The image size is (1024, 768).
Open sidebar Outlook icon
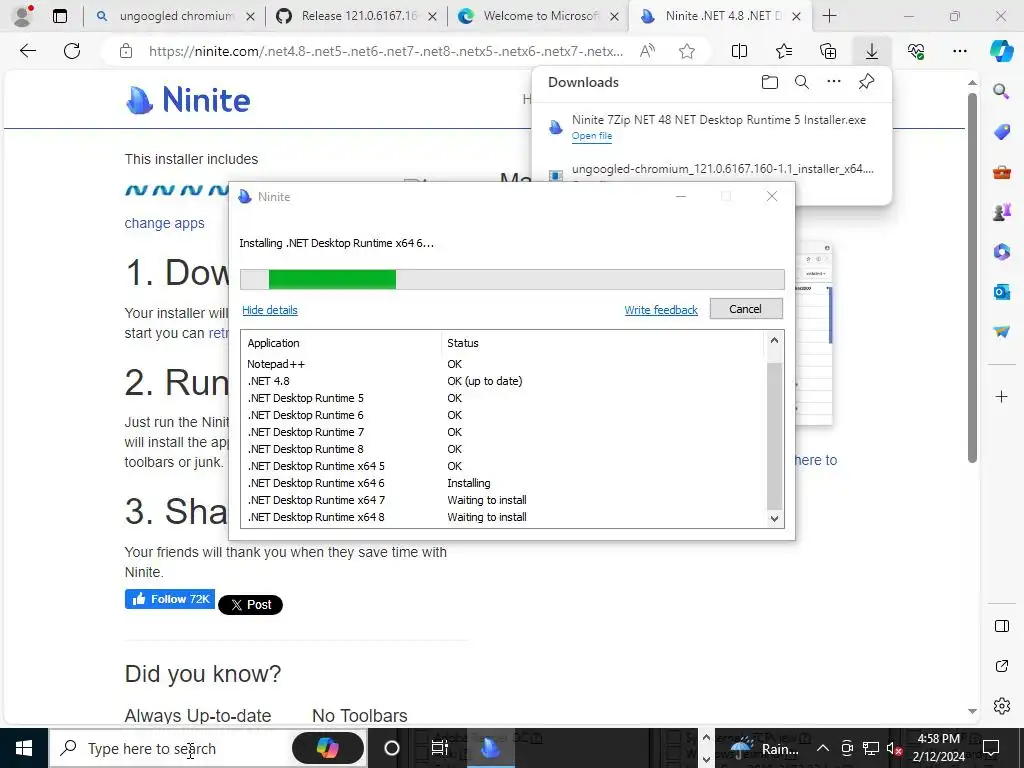1001,291
